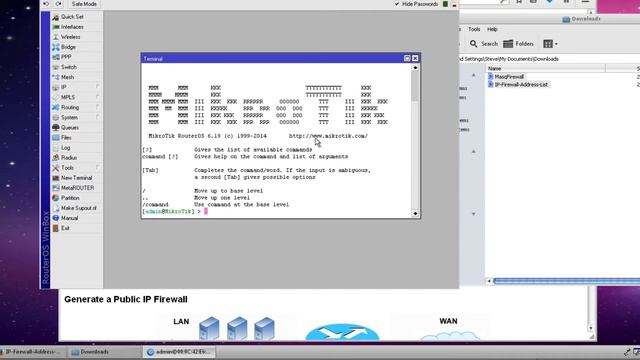The image size is (640, 360).
Task: Expand the IP submenu arrow
Action: click(98, 87)
